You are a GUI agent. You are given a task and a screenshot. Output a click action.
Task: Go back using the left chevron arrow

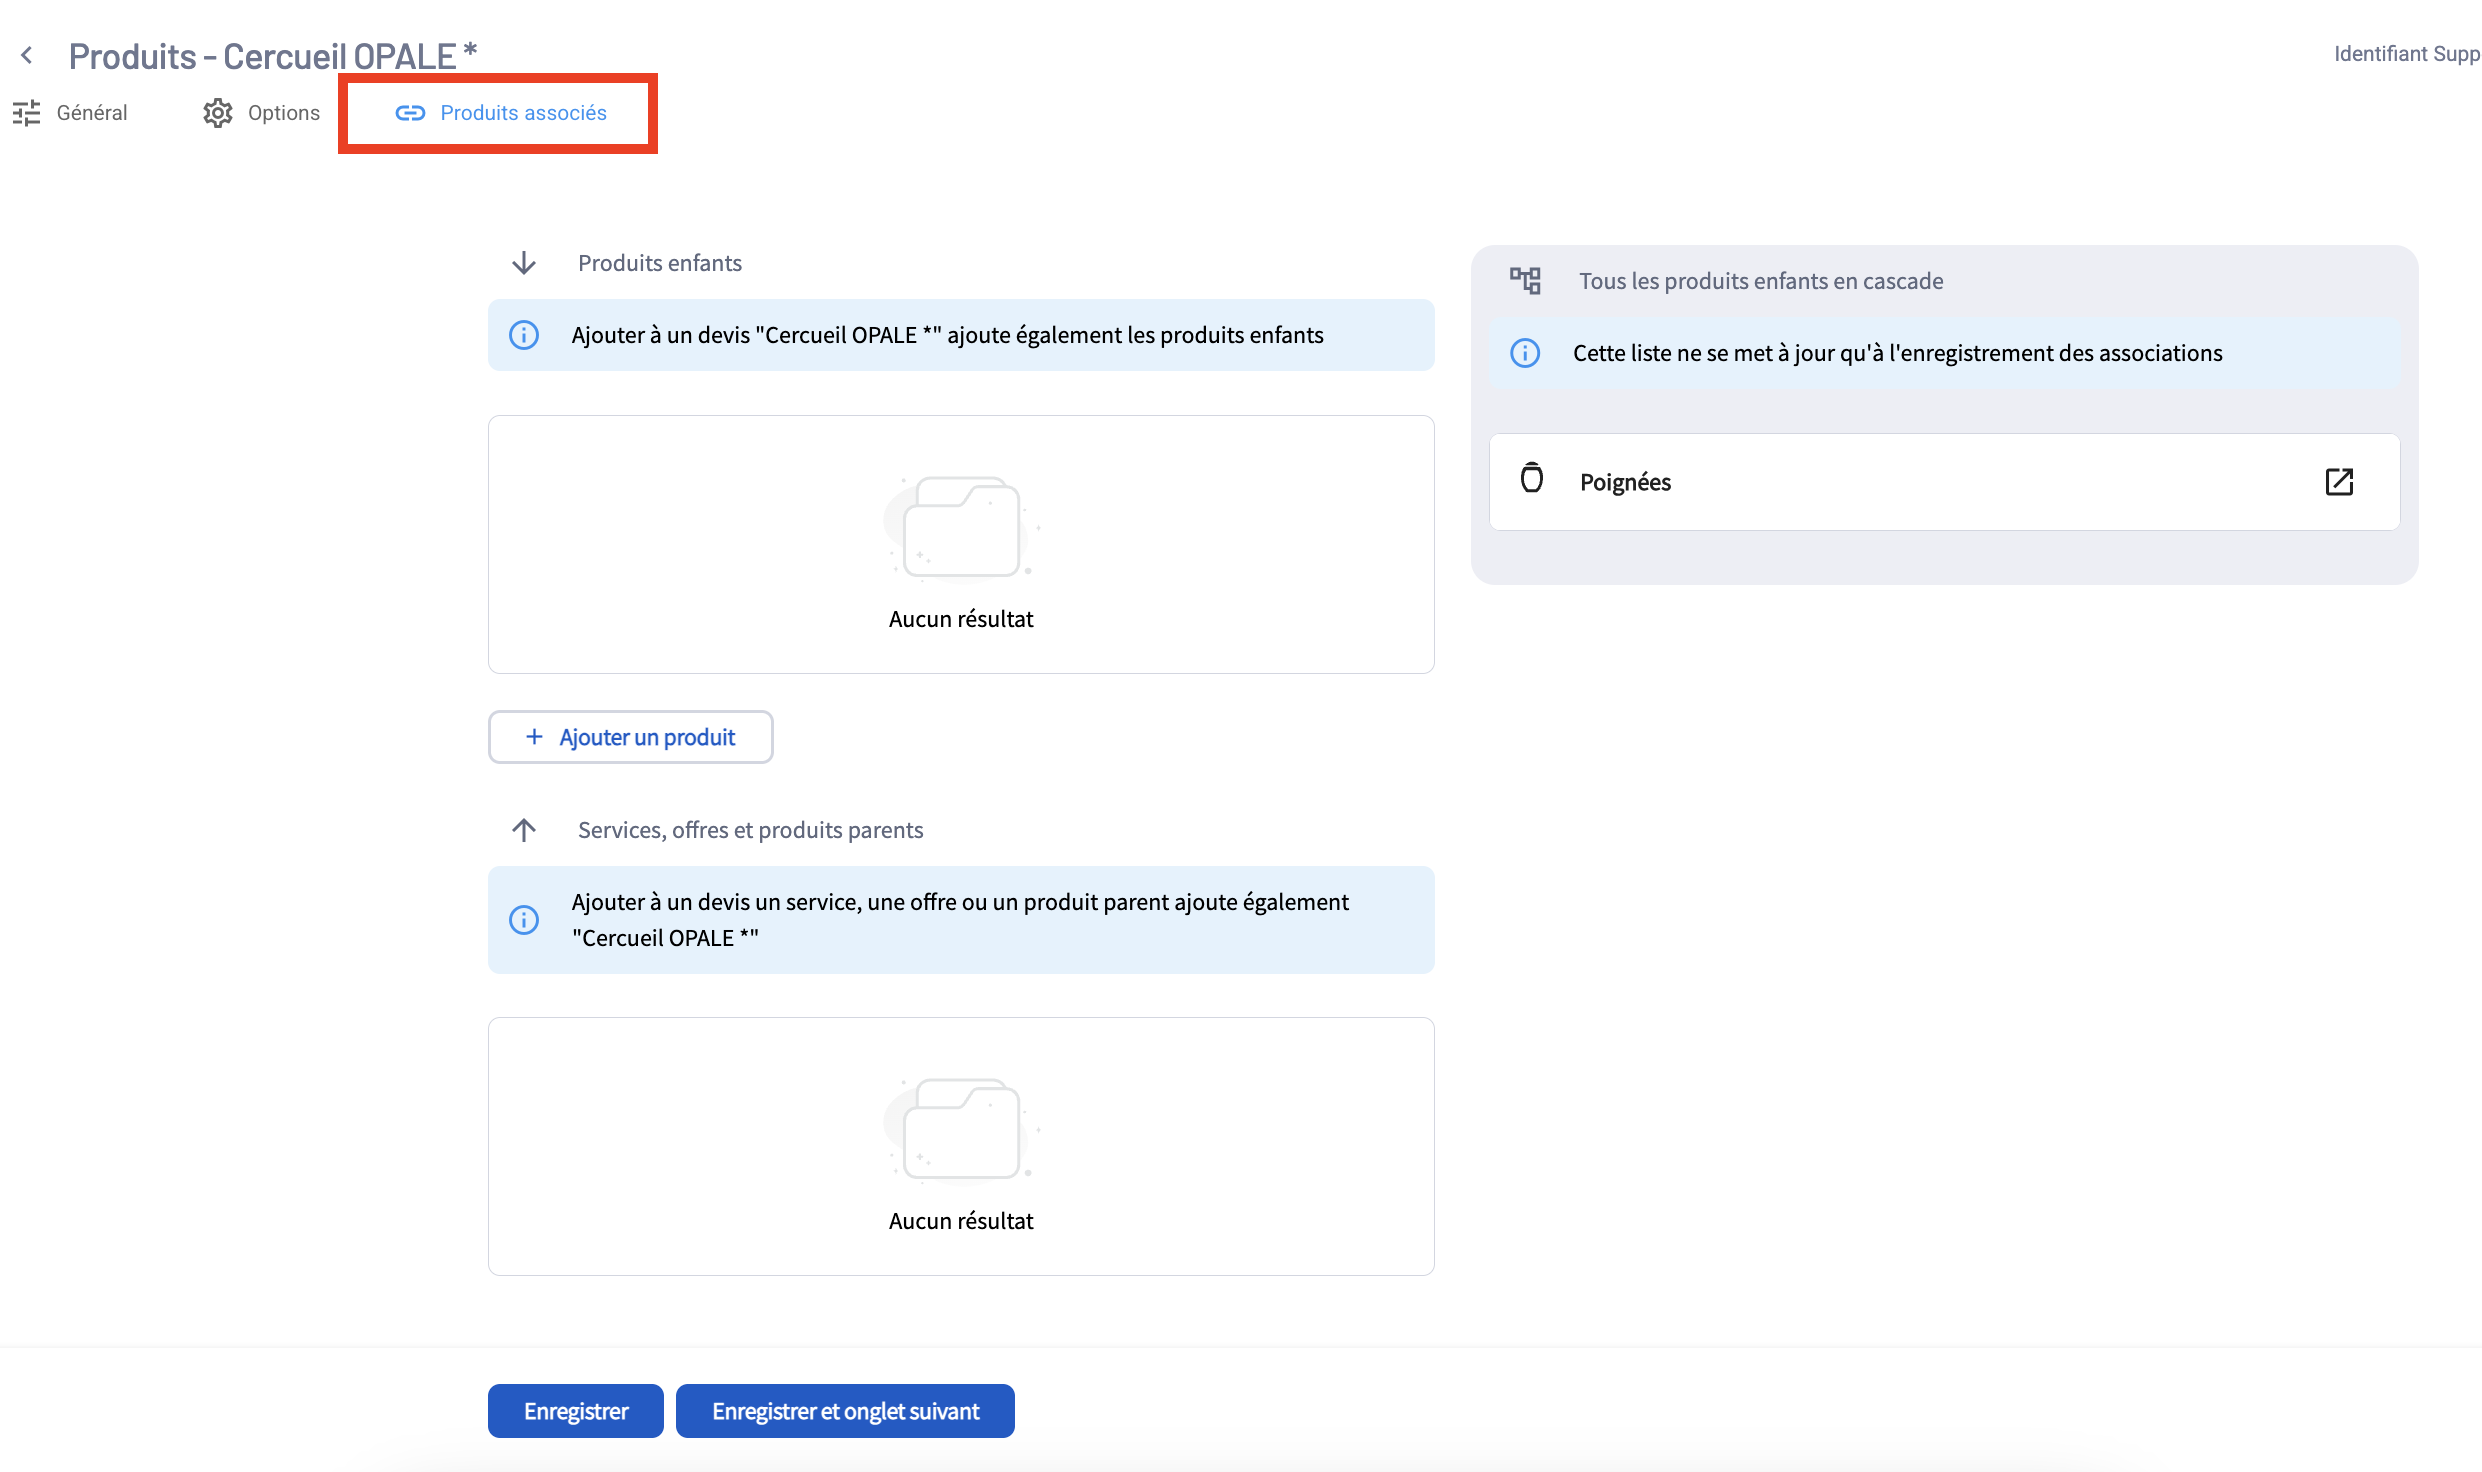pyautogui.click(x=27, y=56)
